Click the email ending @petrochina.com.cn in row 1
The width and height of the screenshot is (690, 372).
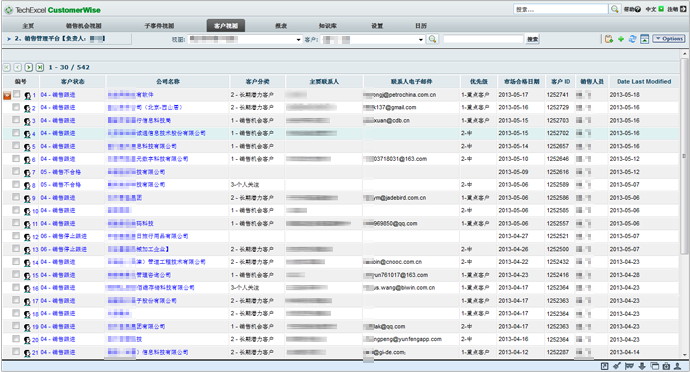click(x=400, y=95)
